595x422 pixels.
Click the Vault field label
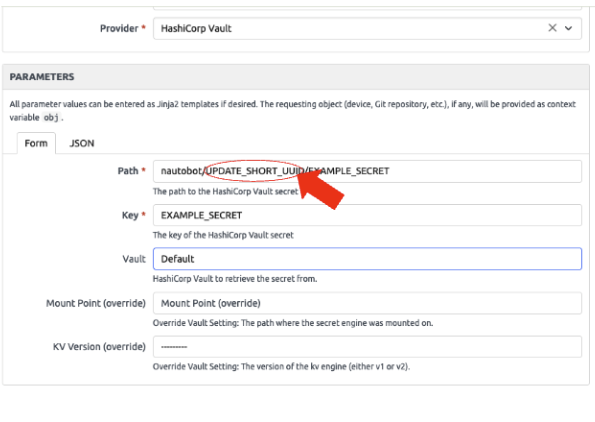pyautogui.click(x=134, y=259)
